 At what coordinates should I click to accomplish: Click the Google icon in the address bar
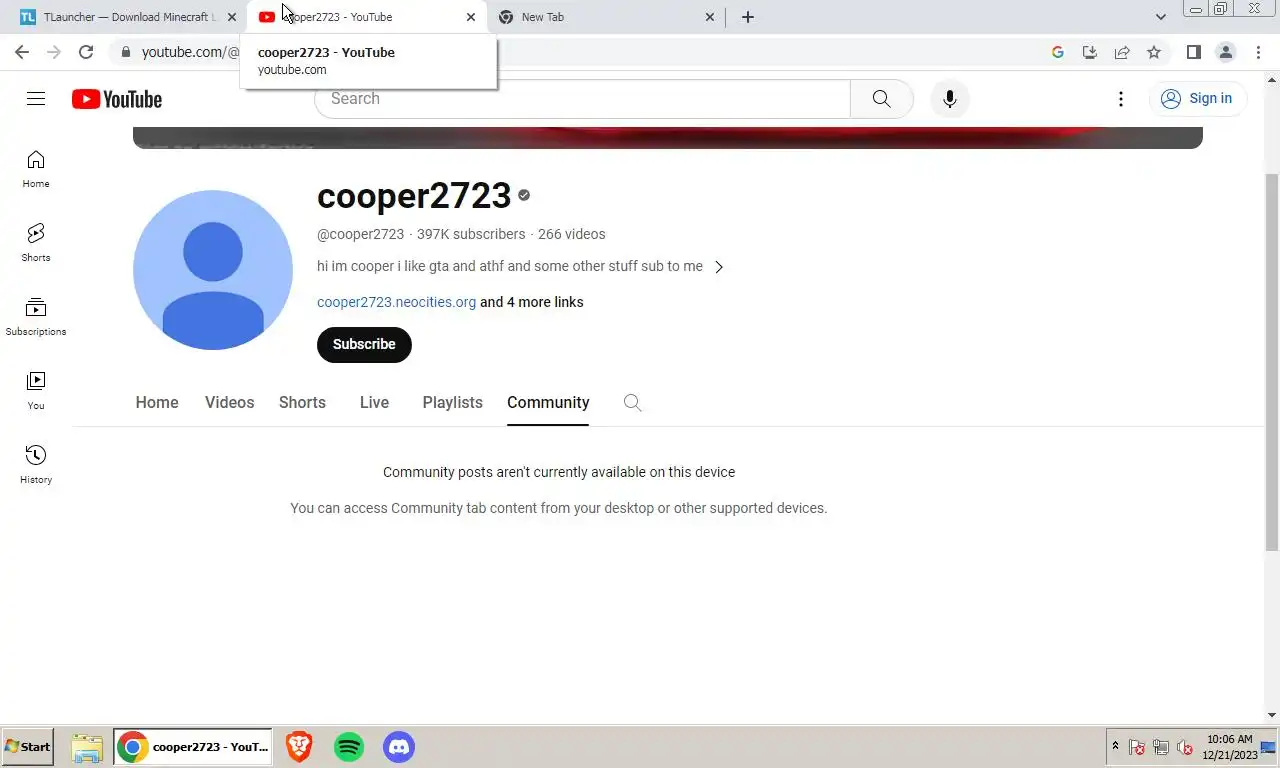pos(1058,52)
